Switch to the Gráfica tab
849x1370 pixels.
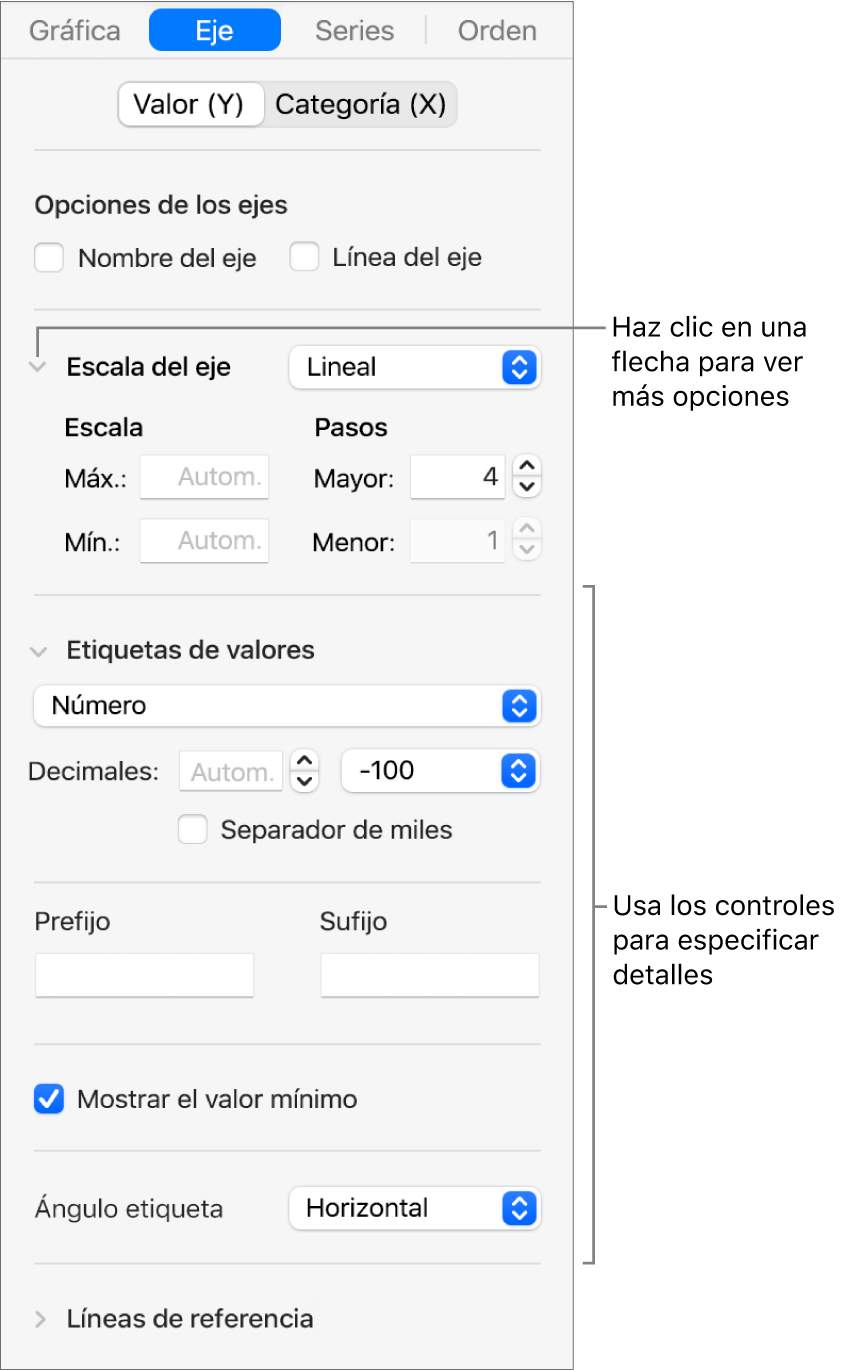(x=73, y=31)
